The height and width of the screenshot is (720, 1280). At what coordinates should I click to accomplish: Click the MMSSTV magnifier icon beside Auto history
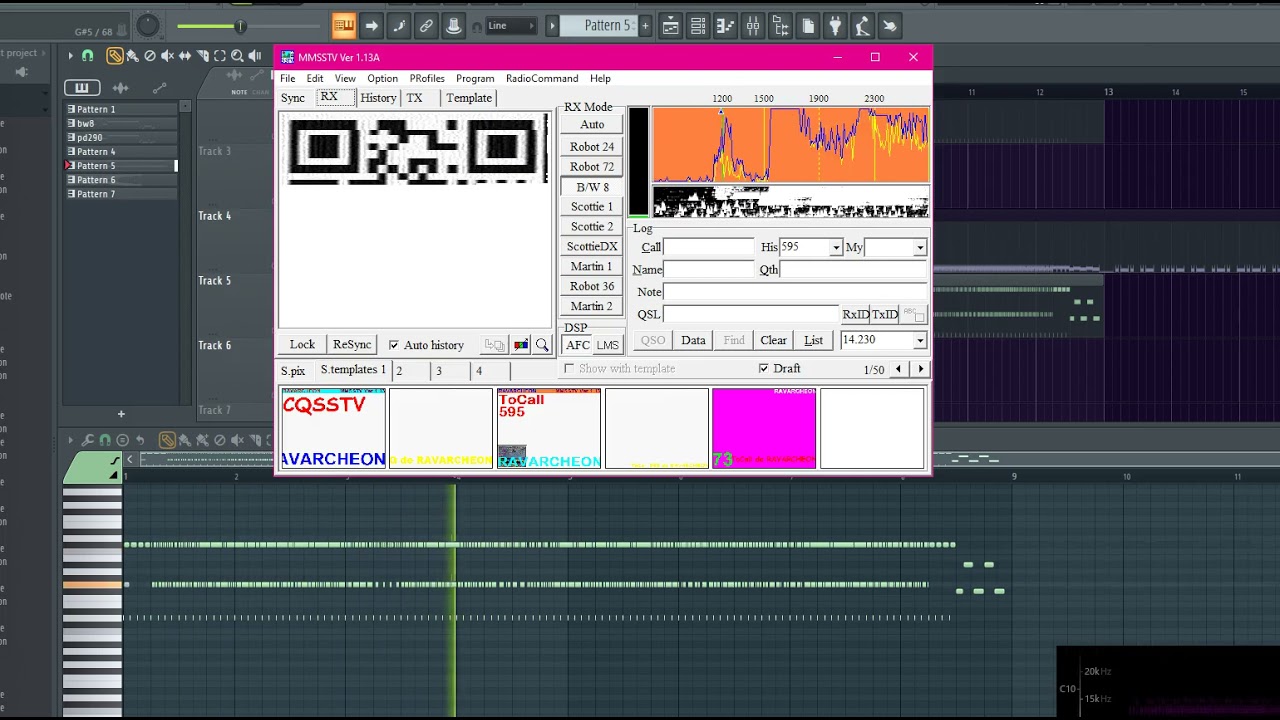point(542,345)
